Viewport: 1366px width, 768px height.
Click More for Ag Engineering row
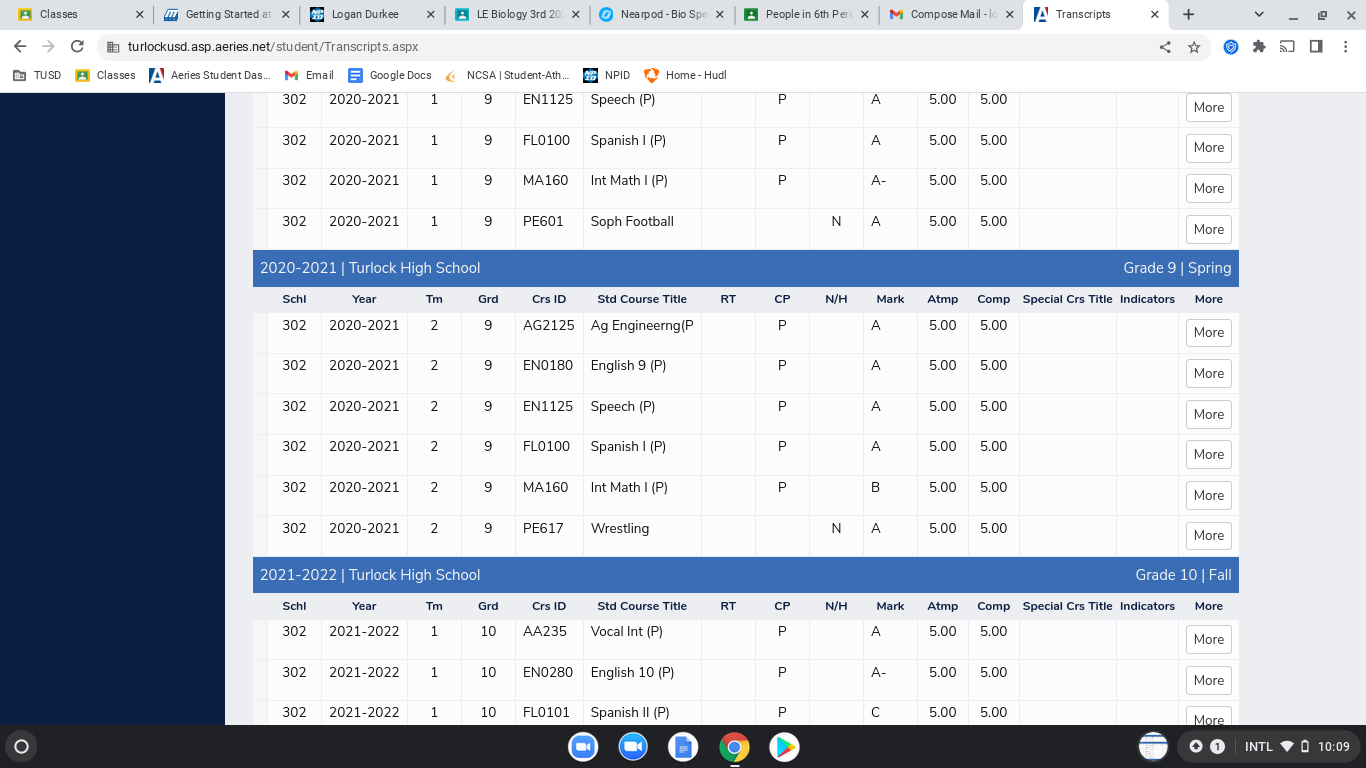point(1208,333)
